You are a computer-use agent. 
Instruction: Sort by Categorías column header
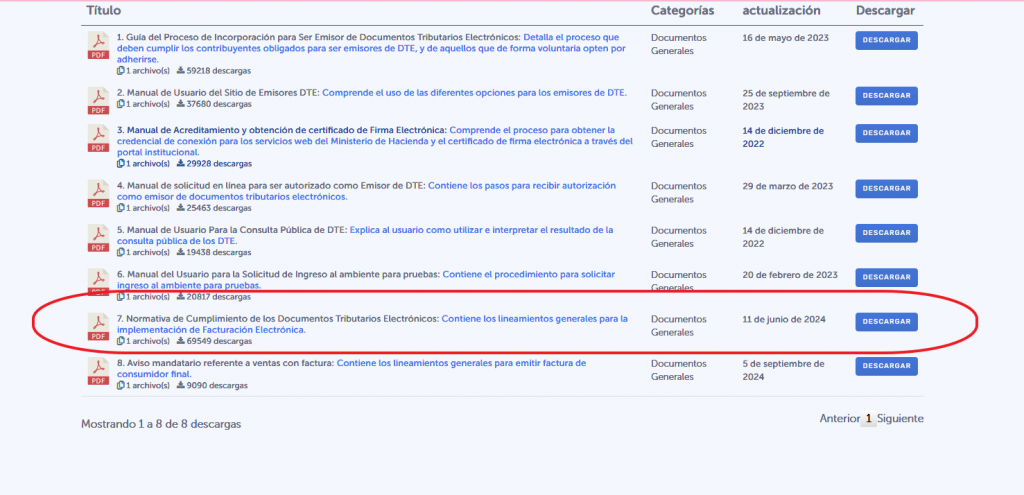(682, 10)
